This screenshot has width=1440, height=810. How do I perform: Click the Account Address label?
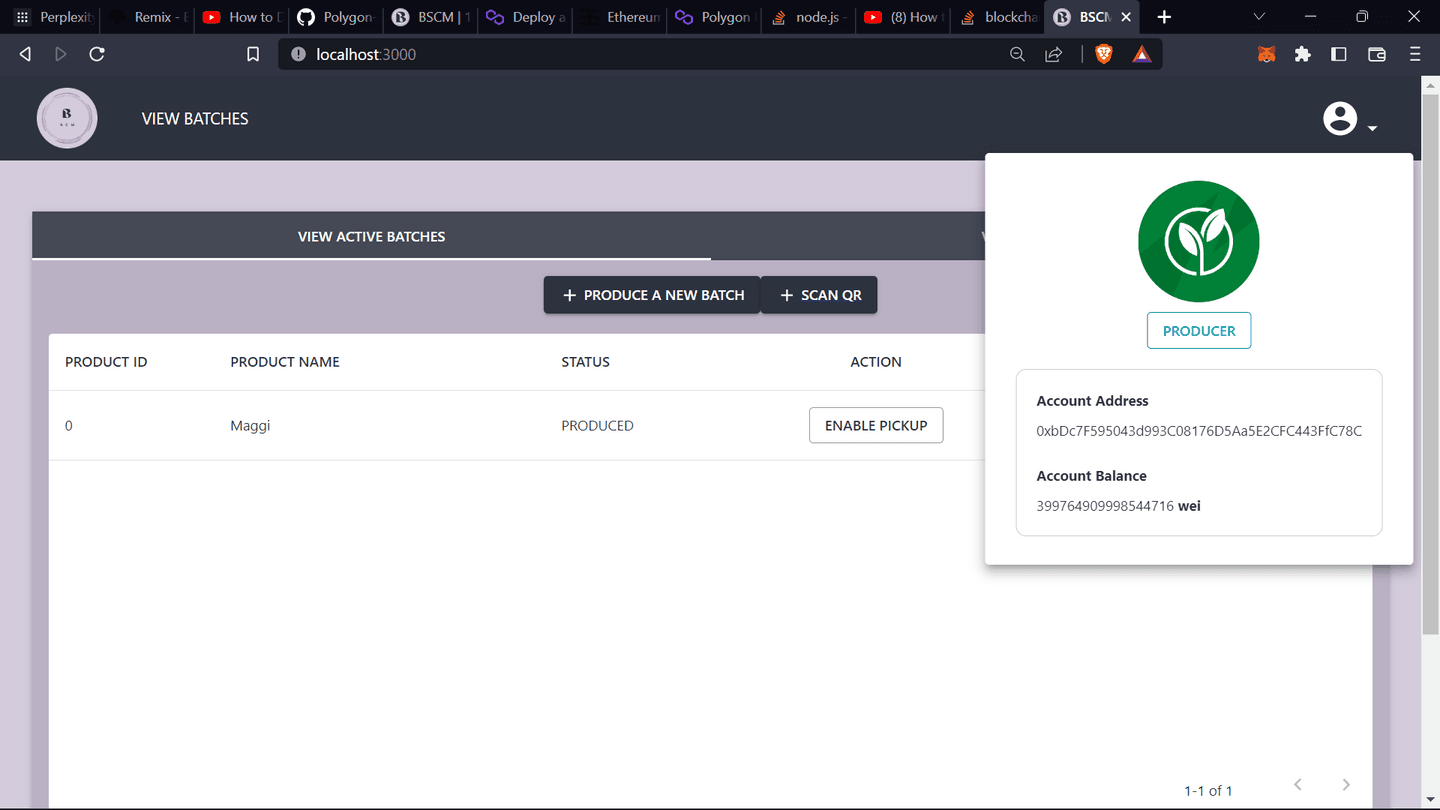(x=1092, y=401)
